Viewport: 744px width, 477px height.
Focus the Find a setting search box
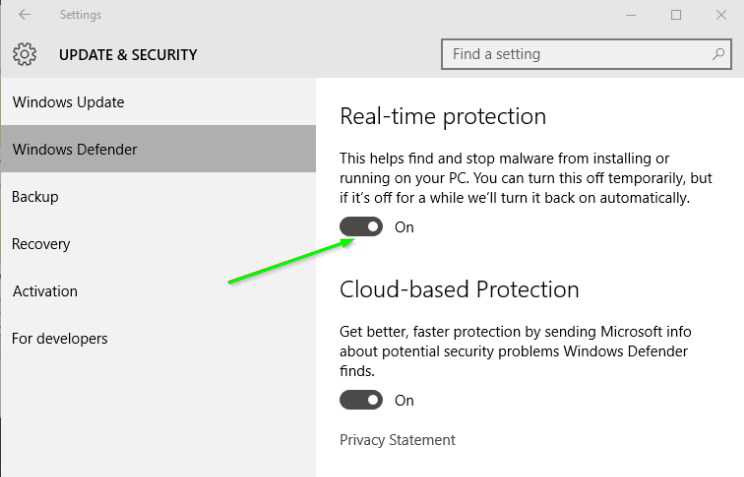click(x=586, y=54)
